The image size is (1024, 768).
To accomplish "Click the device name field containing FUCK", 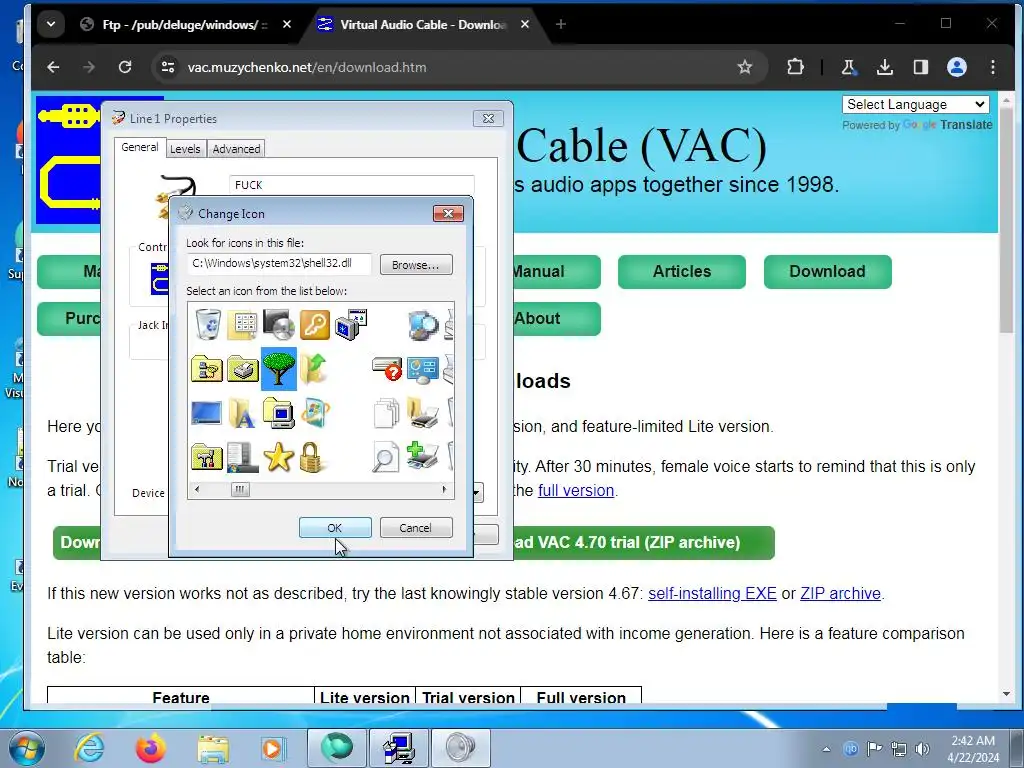I will 352,185.
